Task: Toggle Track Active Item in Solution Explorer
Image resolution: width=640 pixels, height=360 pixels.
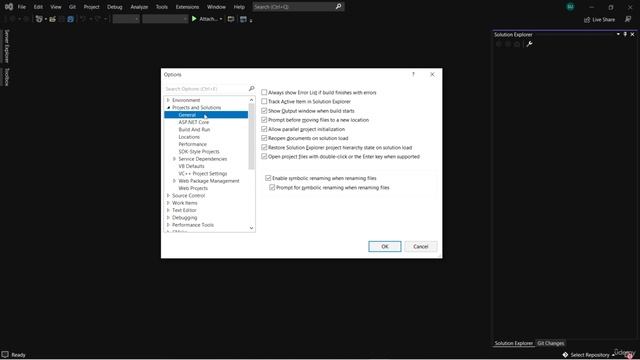Action: [x=264, y=101]
